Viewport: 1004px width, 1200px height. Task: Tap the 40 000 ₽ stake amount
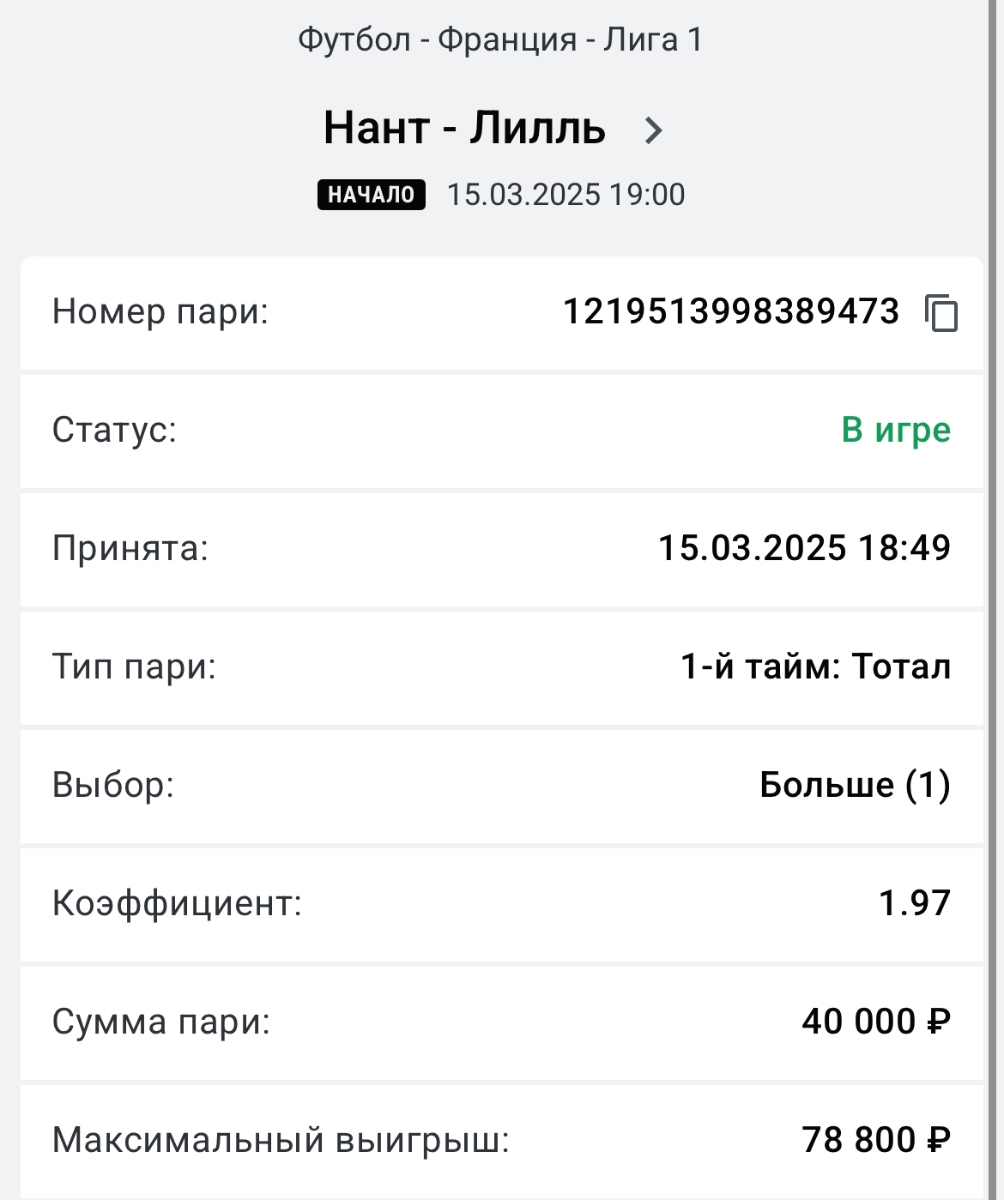[876, 1022]
